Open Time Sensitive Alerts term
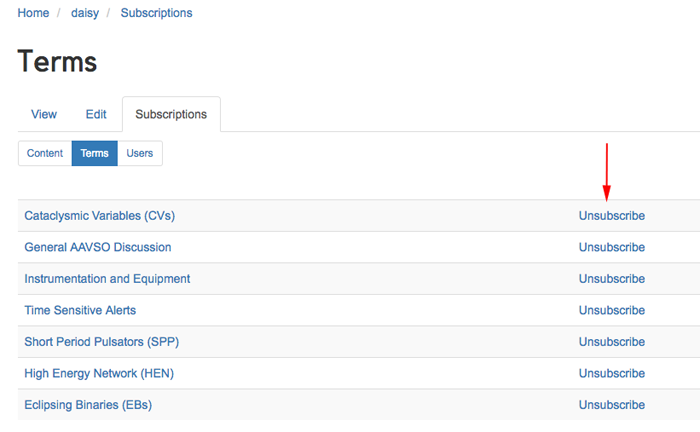The height and width of the screenshot is (432, 700). point(80,310)
